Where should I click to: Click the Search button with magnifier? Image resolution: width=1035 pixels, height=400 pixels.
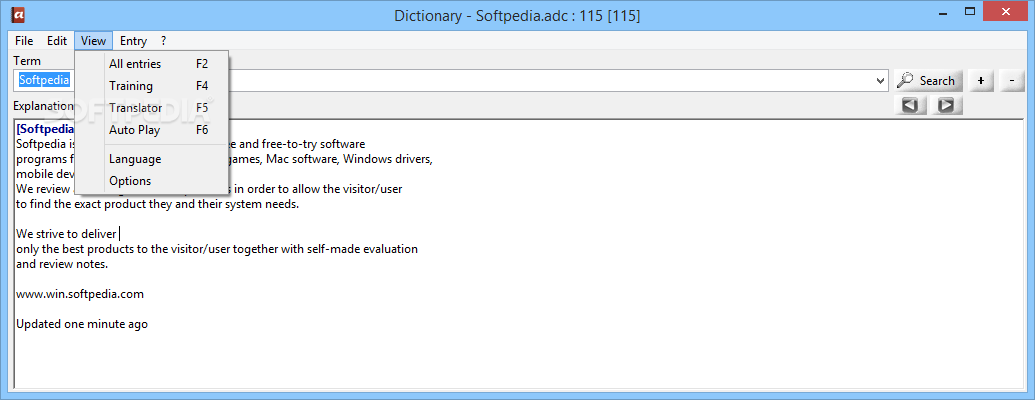928,81
